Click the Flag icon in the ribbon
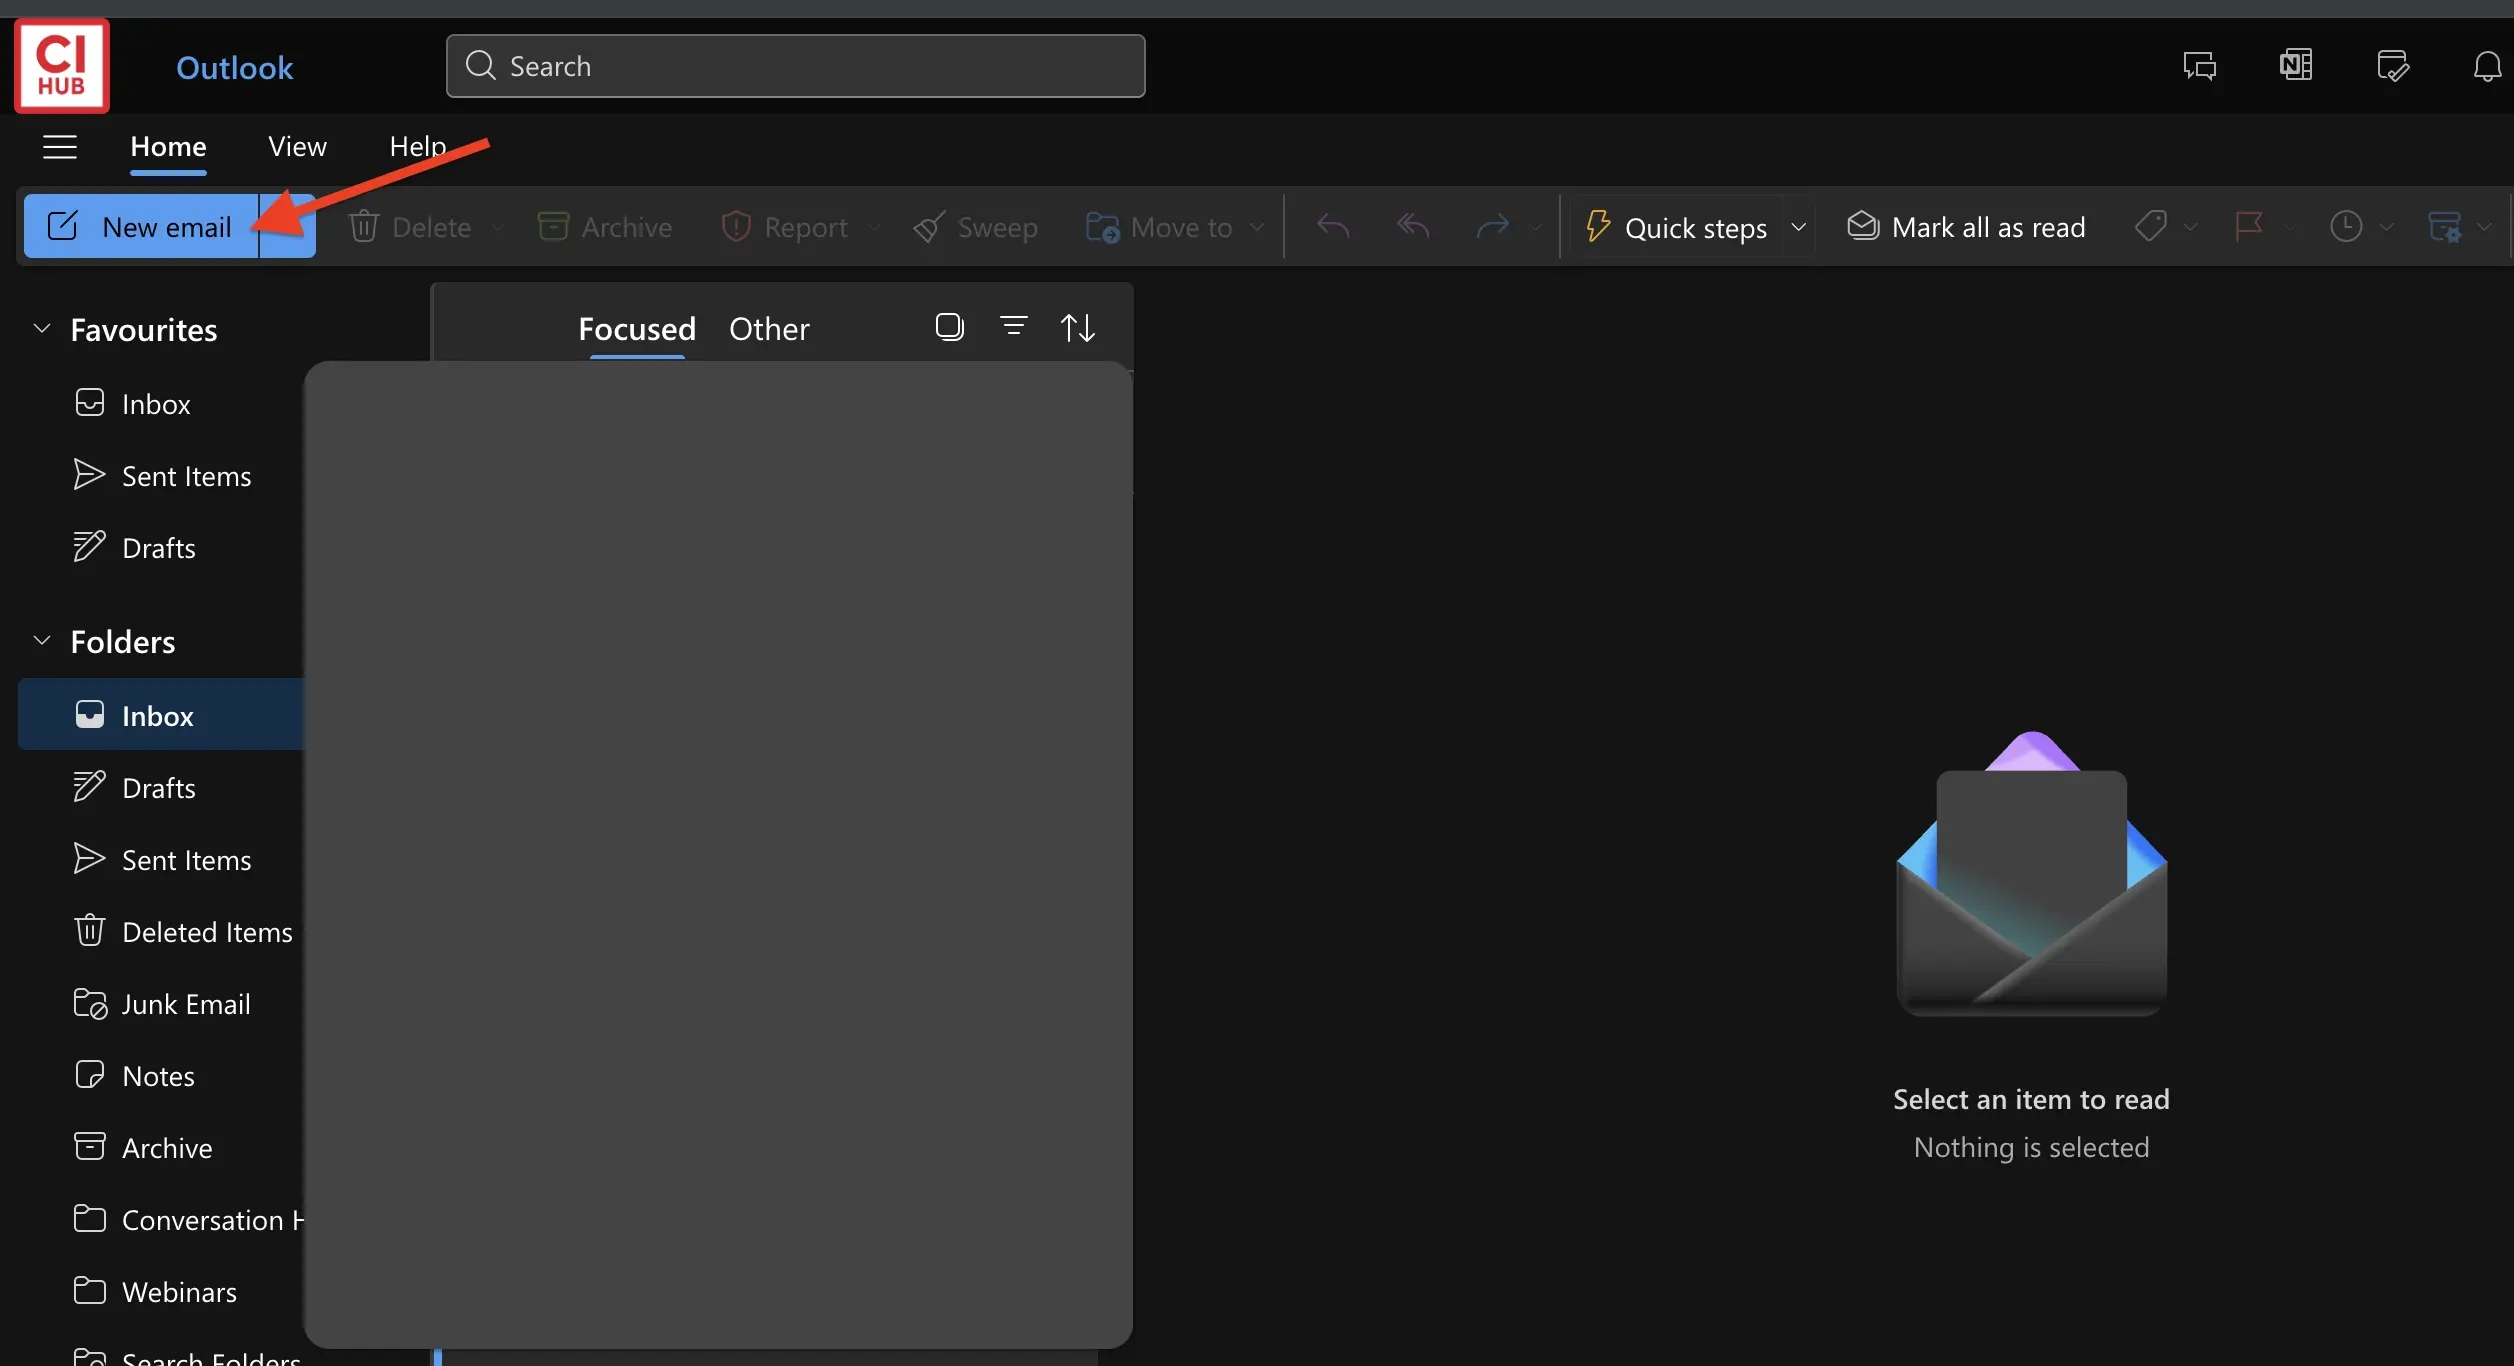This screenshot has width=2514, height=1366. click(x=2249, y=226)
